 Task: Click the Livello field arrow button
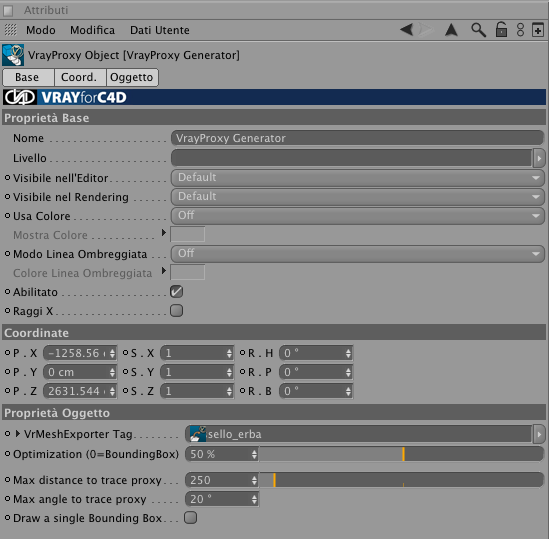coord(539,158)
